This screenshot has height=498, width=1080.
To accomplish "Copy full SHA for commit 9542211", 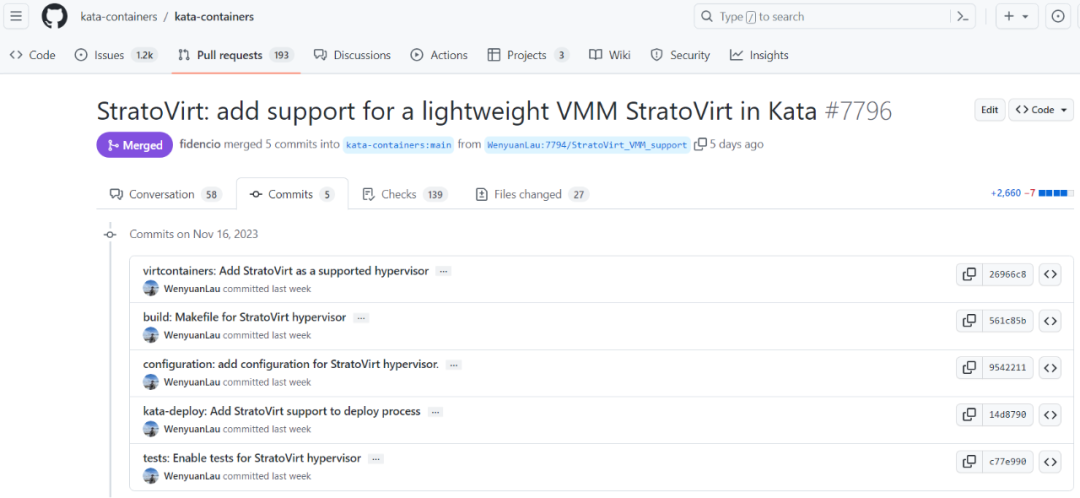I will pos(968,367).
